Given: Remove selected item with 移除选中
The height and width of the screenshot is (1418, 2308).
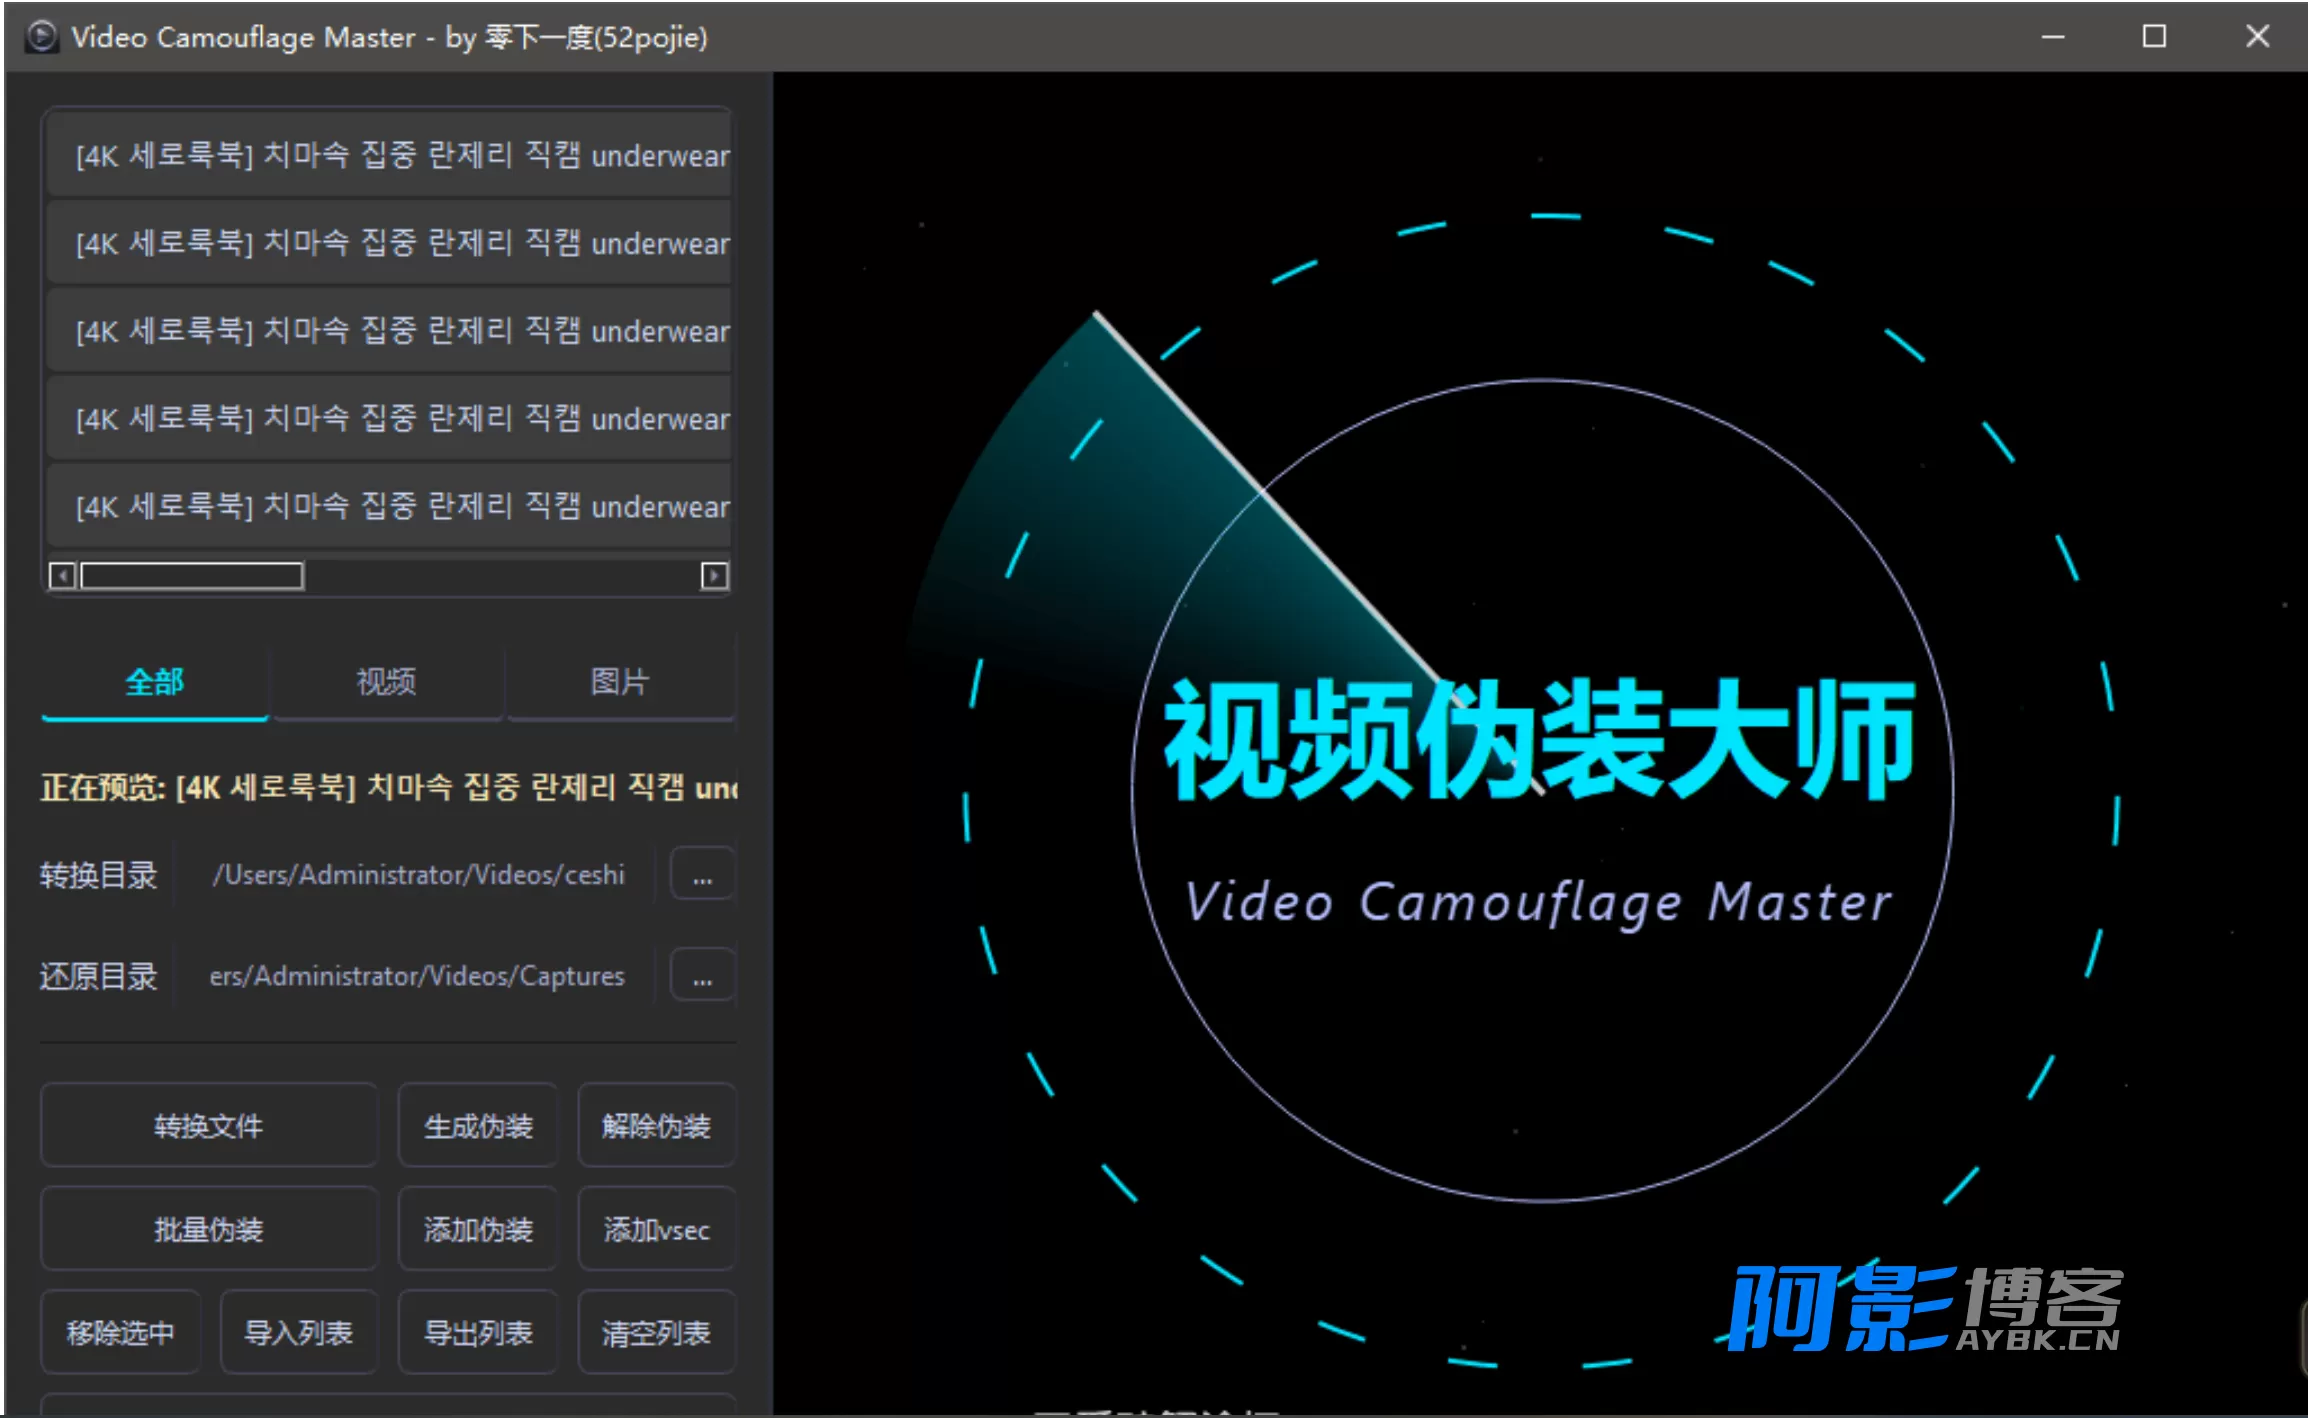Looking at the screenshot, I should tap(120, 1332).
